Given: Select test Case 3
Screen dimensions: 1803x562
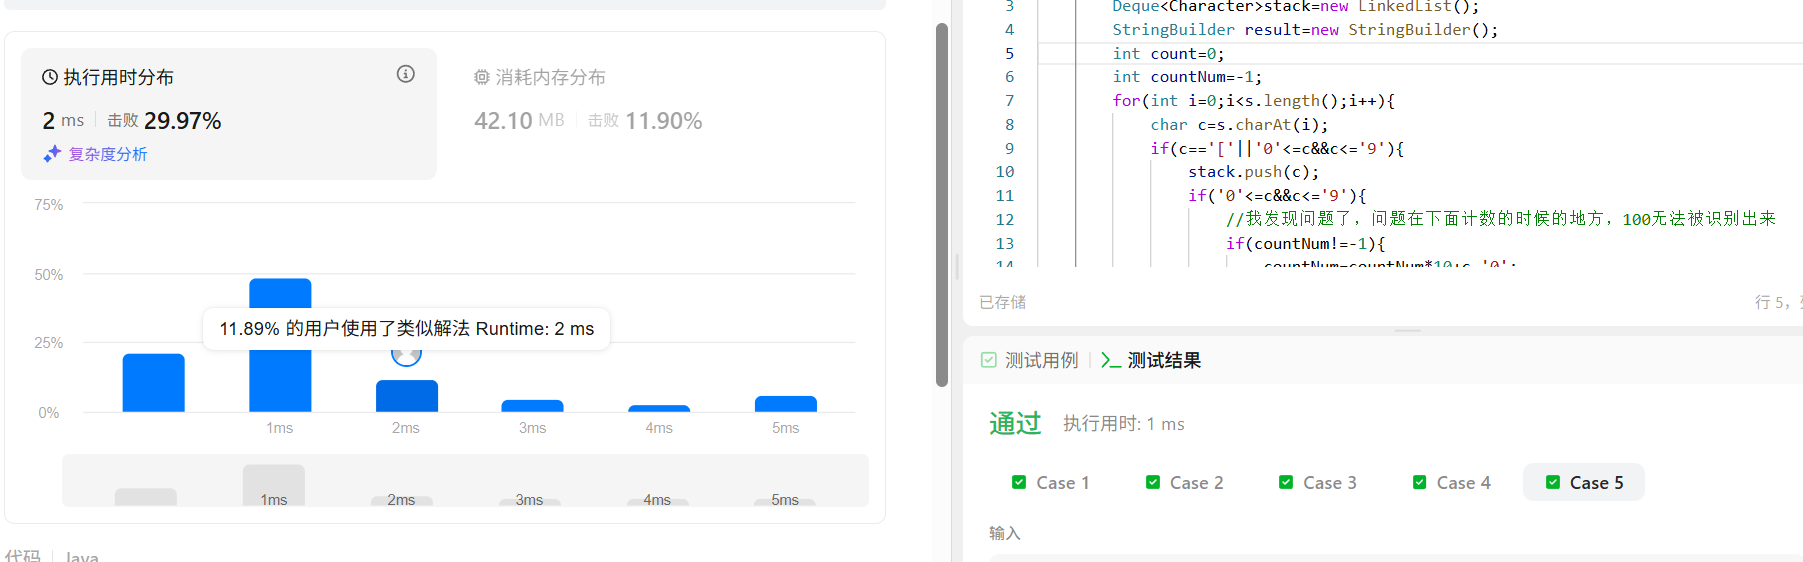Looking at the screenshot, I should click(1317, 483).
